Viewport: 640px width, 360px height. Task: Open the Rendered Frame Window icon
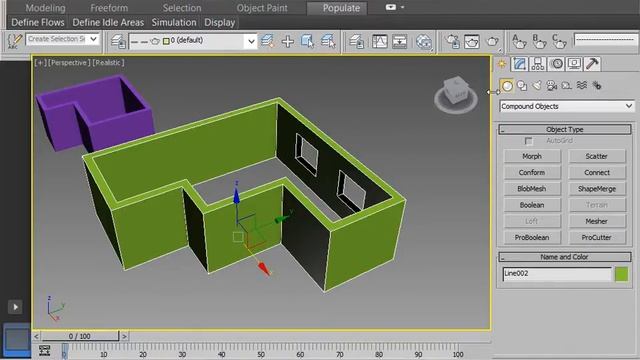(x=472, y=41)
